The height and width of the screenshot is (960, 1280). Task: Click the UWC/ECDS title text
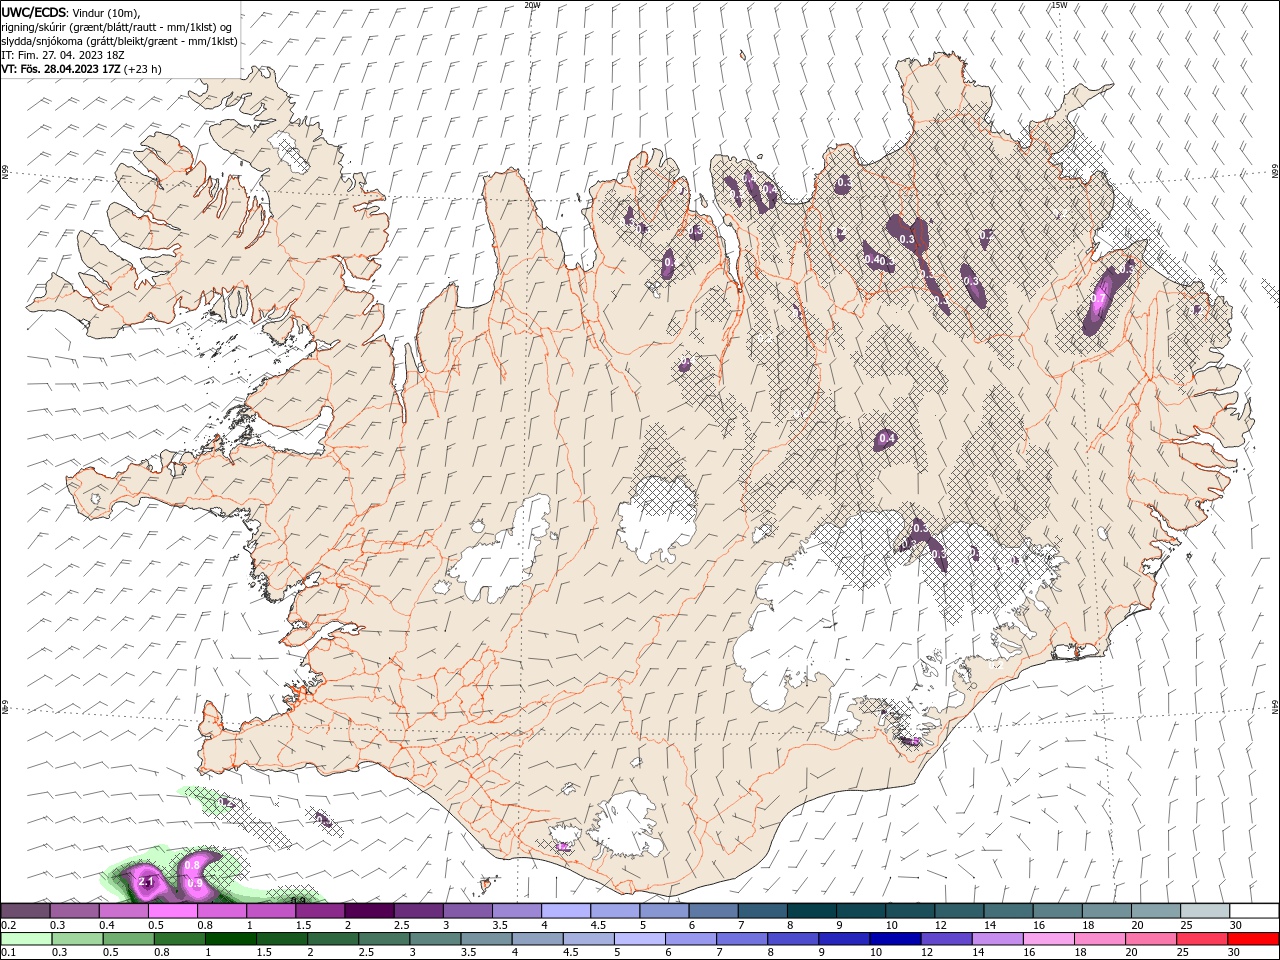point(34,12)
